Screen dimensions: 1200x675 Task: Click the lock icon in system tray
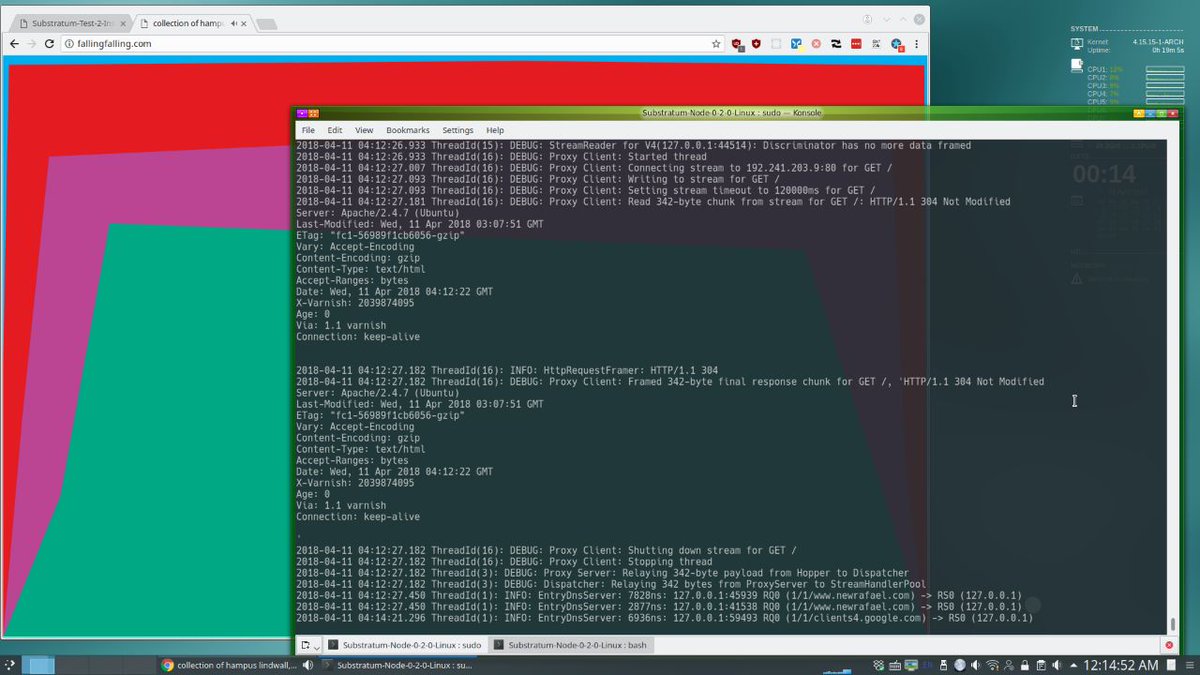(1024, 665)
